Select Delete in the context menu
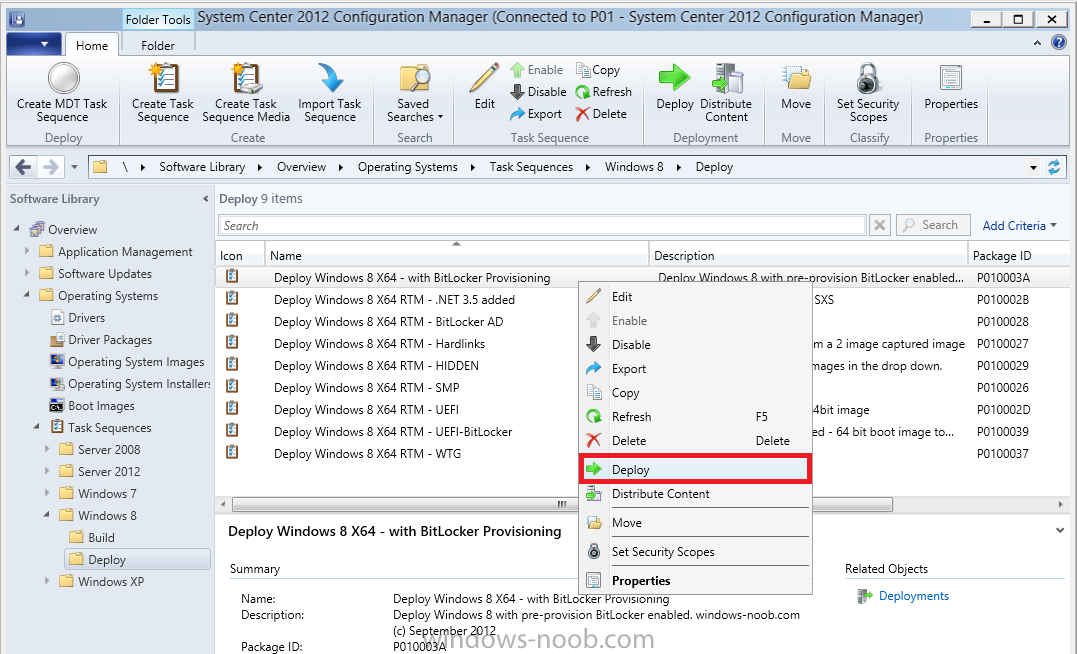Image resolution: width=1077 pixels, height=654 pixels. click(695, 441)
